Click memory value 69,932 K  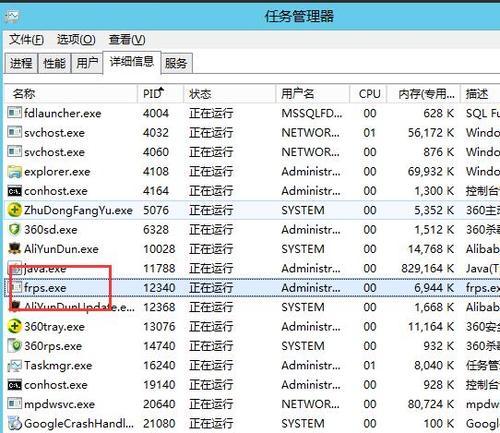(x=431, y=172)
